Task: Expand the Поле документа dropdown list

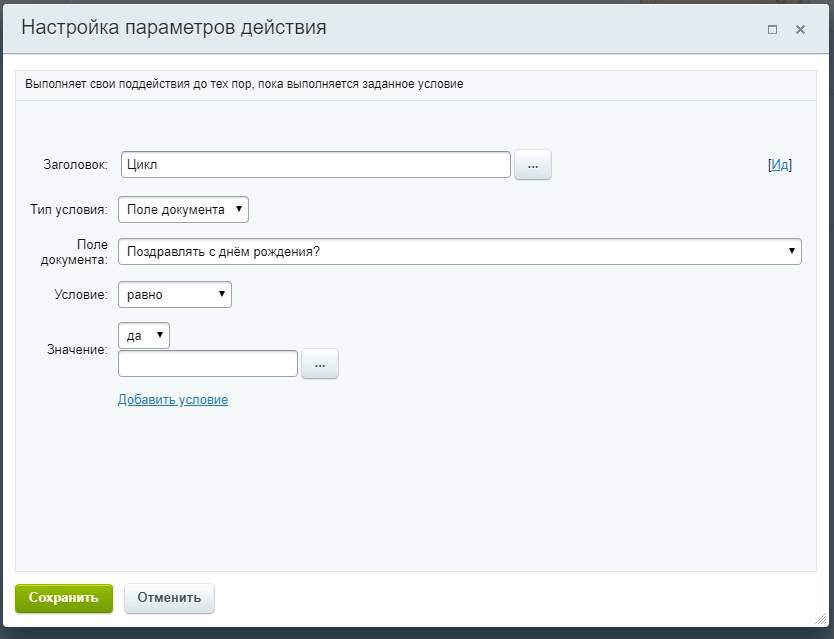Action: (x=459, y=251)
